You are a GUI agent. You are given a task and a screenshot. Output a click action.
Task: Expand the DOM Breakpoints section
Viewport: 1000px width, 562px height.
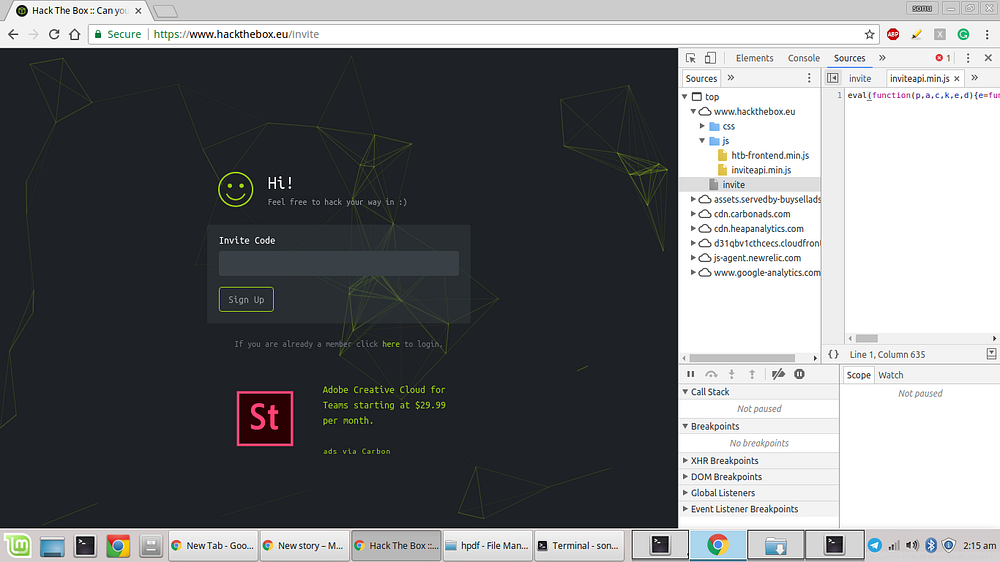(685, 477)
